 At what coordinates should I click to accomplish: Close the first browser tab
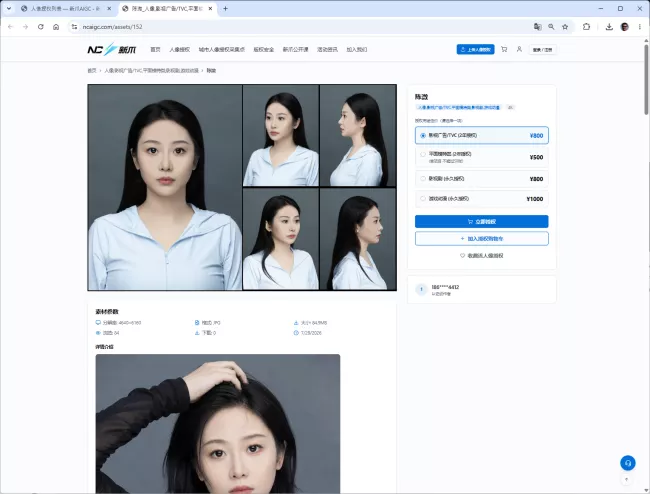[x=109, y=8]
